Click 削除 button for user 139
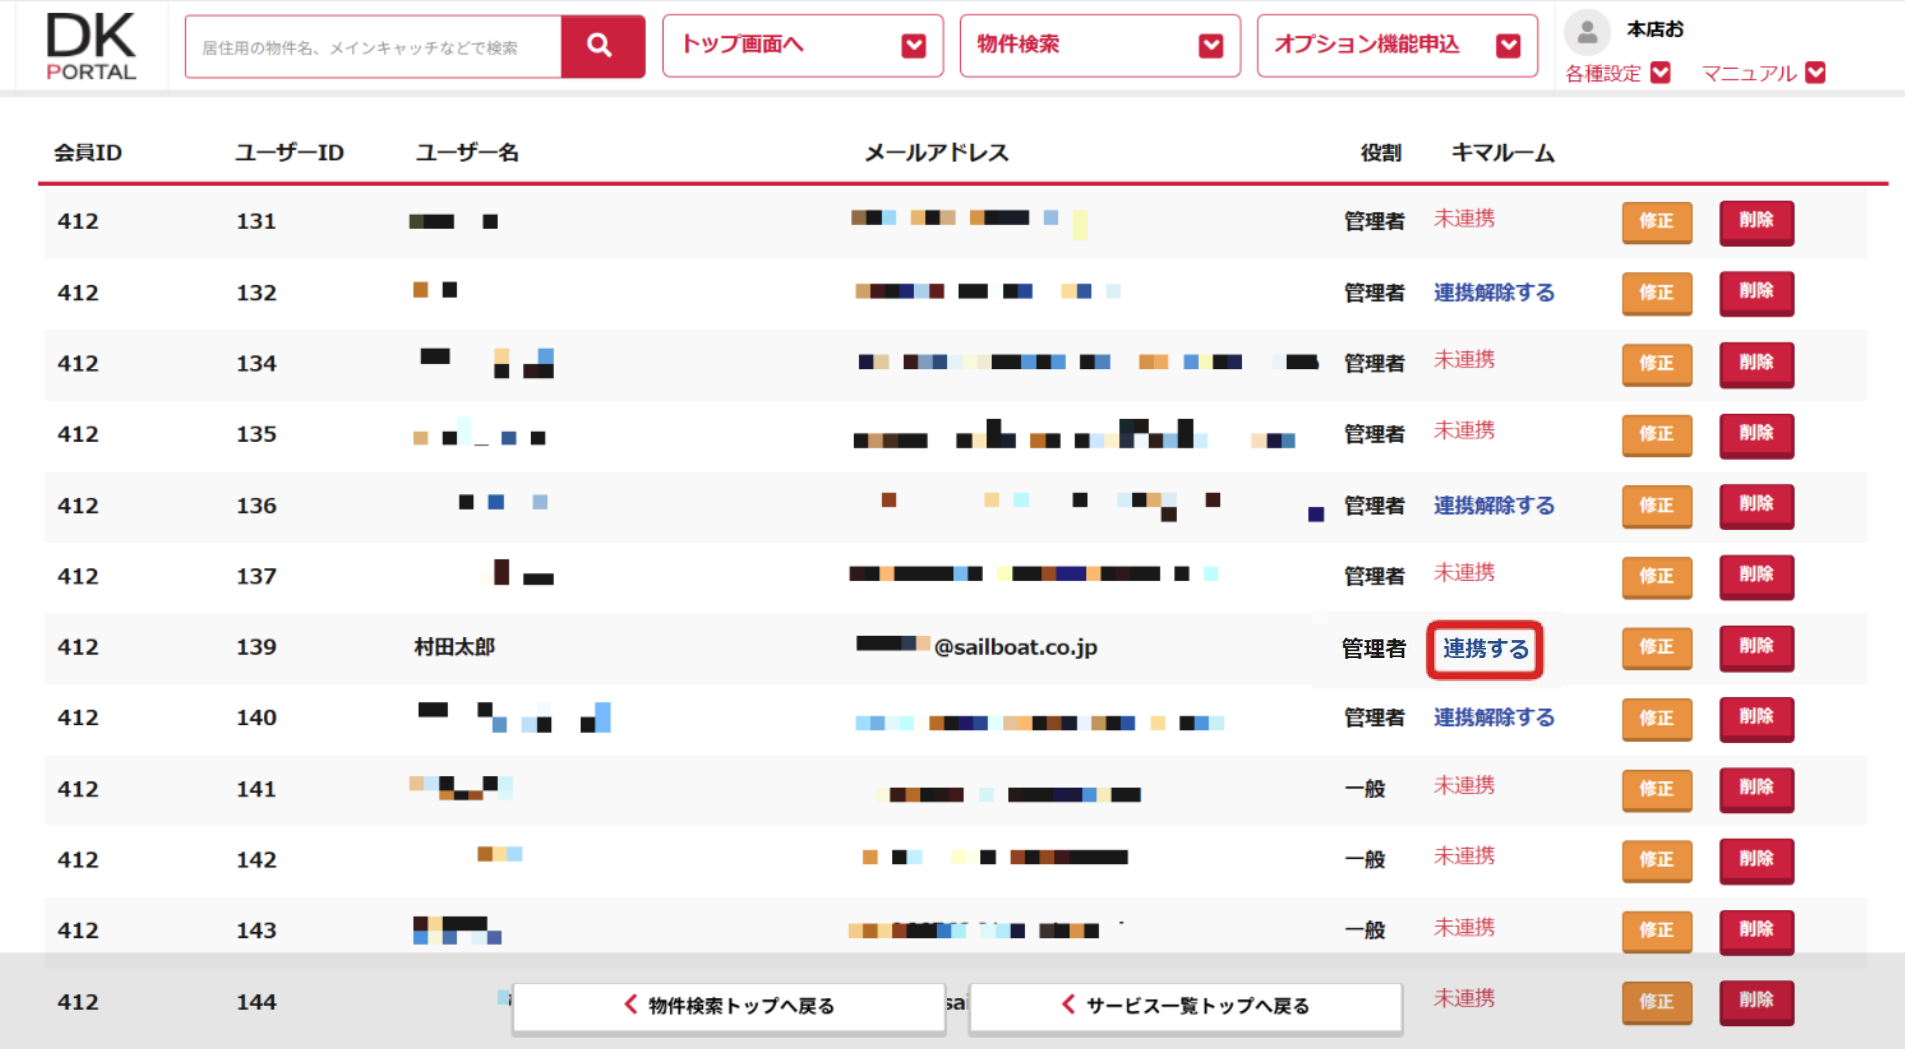Screen dimensions: 1905x1063 click(x=1756, y=647)
